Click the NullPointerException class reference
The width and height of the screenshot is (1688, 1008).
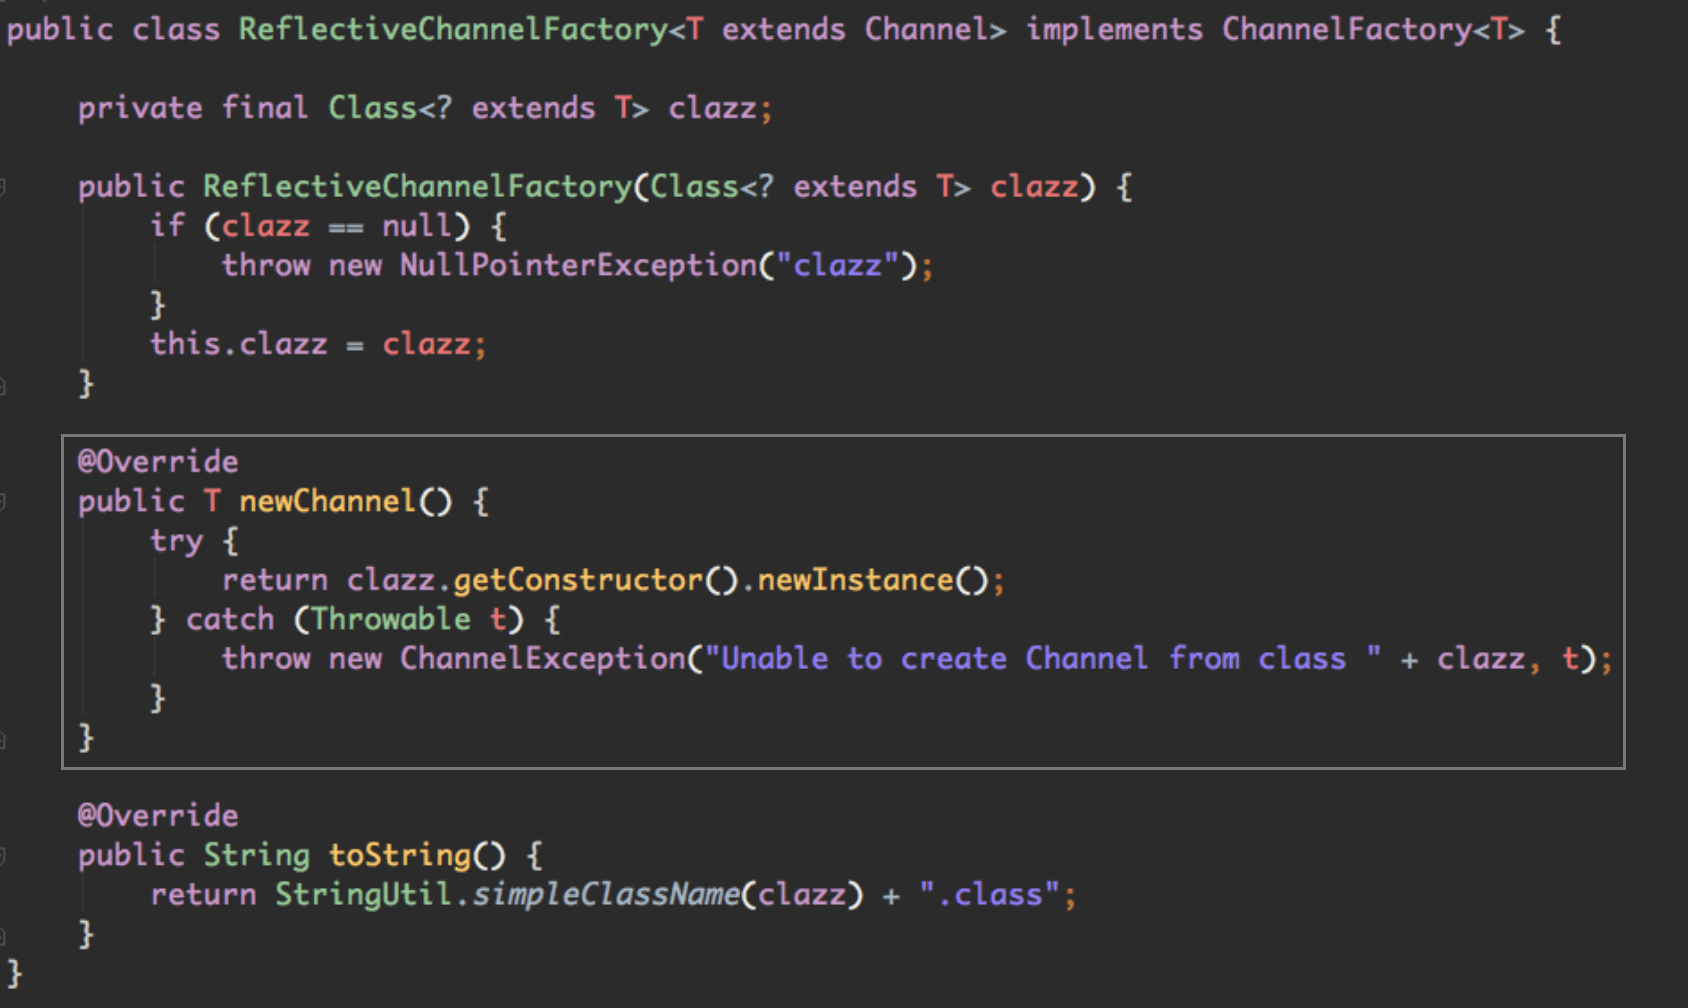579,266
